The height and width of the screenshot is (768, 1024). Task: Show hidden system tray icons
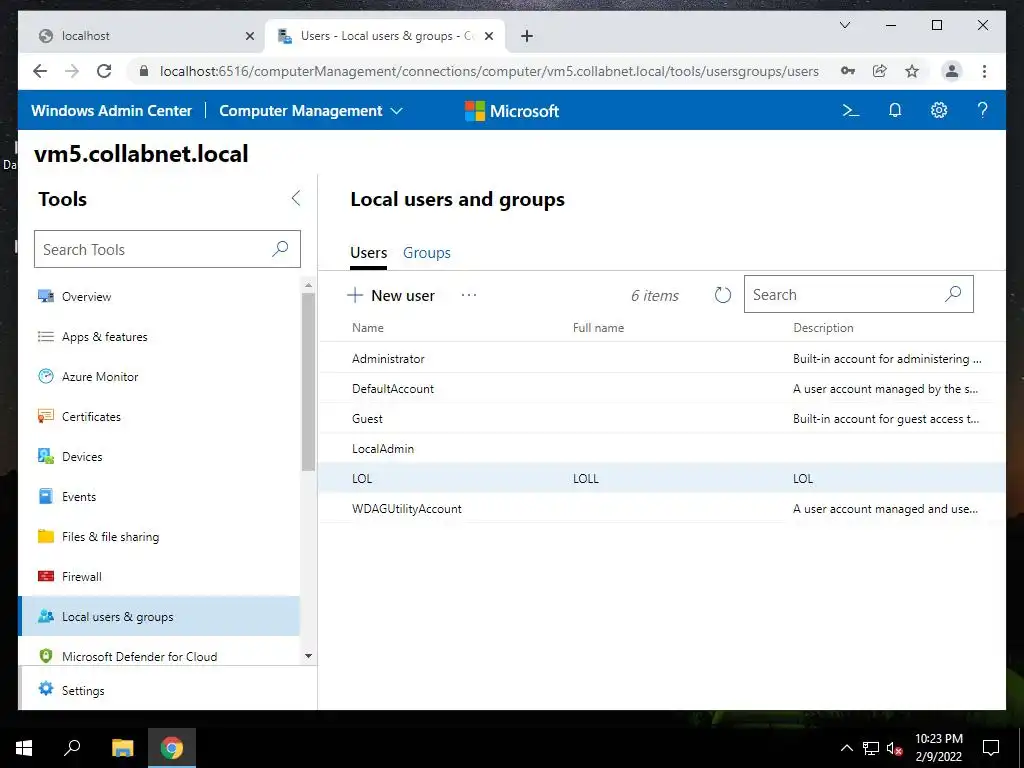(846, 748)
